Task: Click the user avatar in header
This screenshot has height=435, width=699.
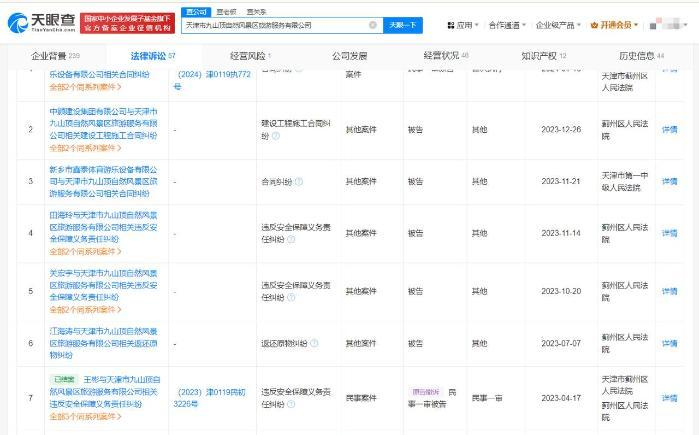Action: point(670,25)
